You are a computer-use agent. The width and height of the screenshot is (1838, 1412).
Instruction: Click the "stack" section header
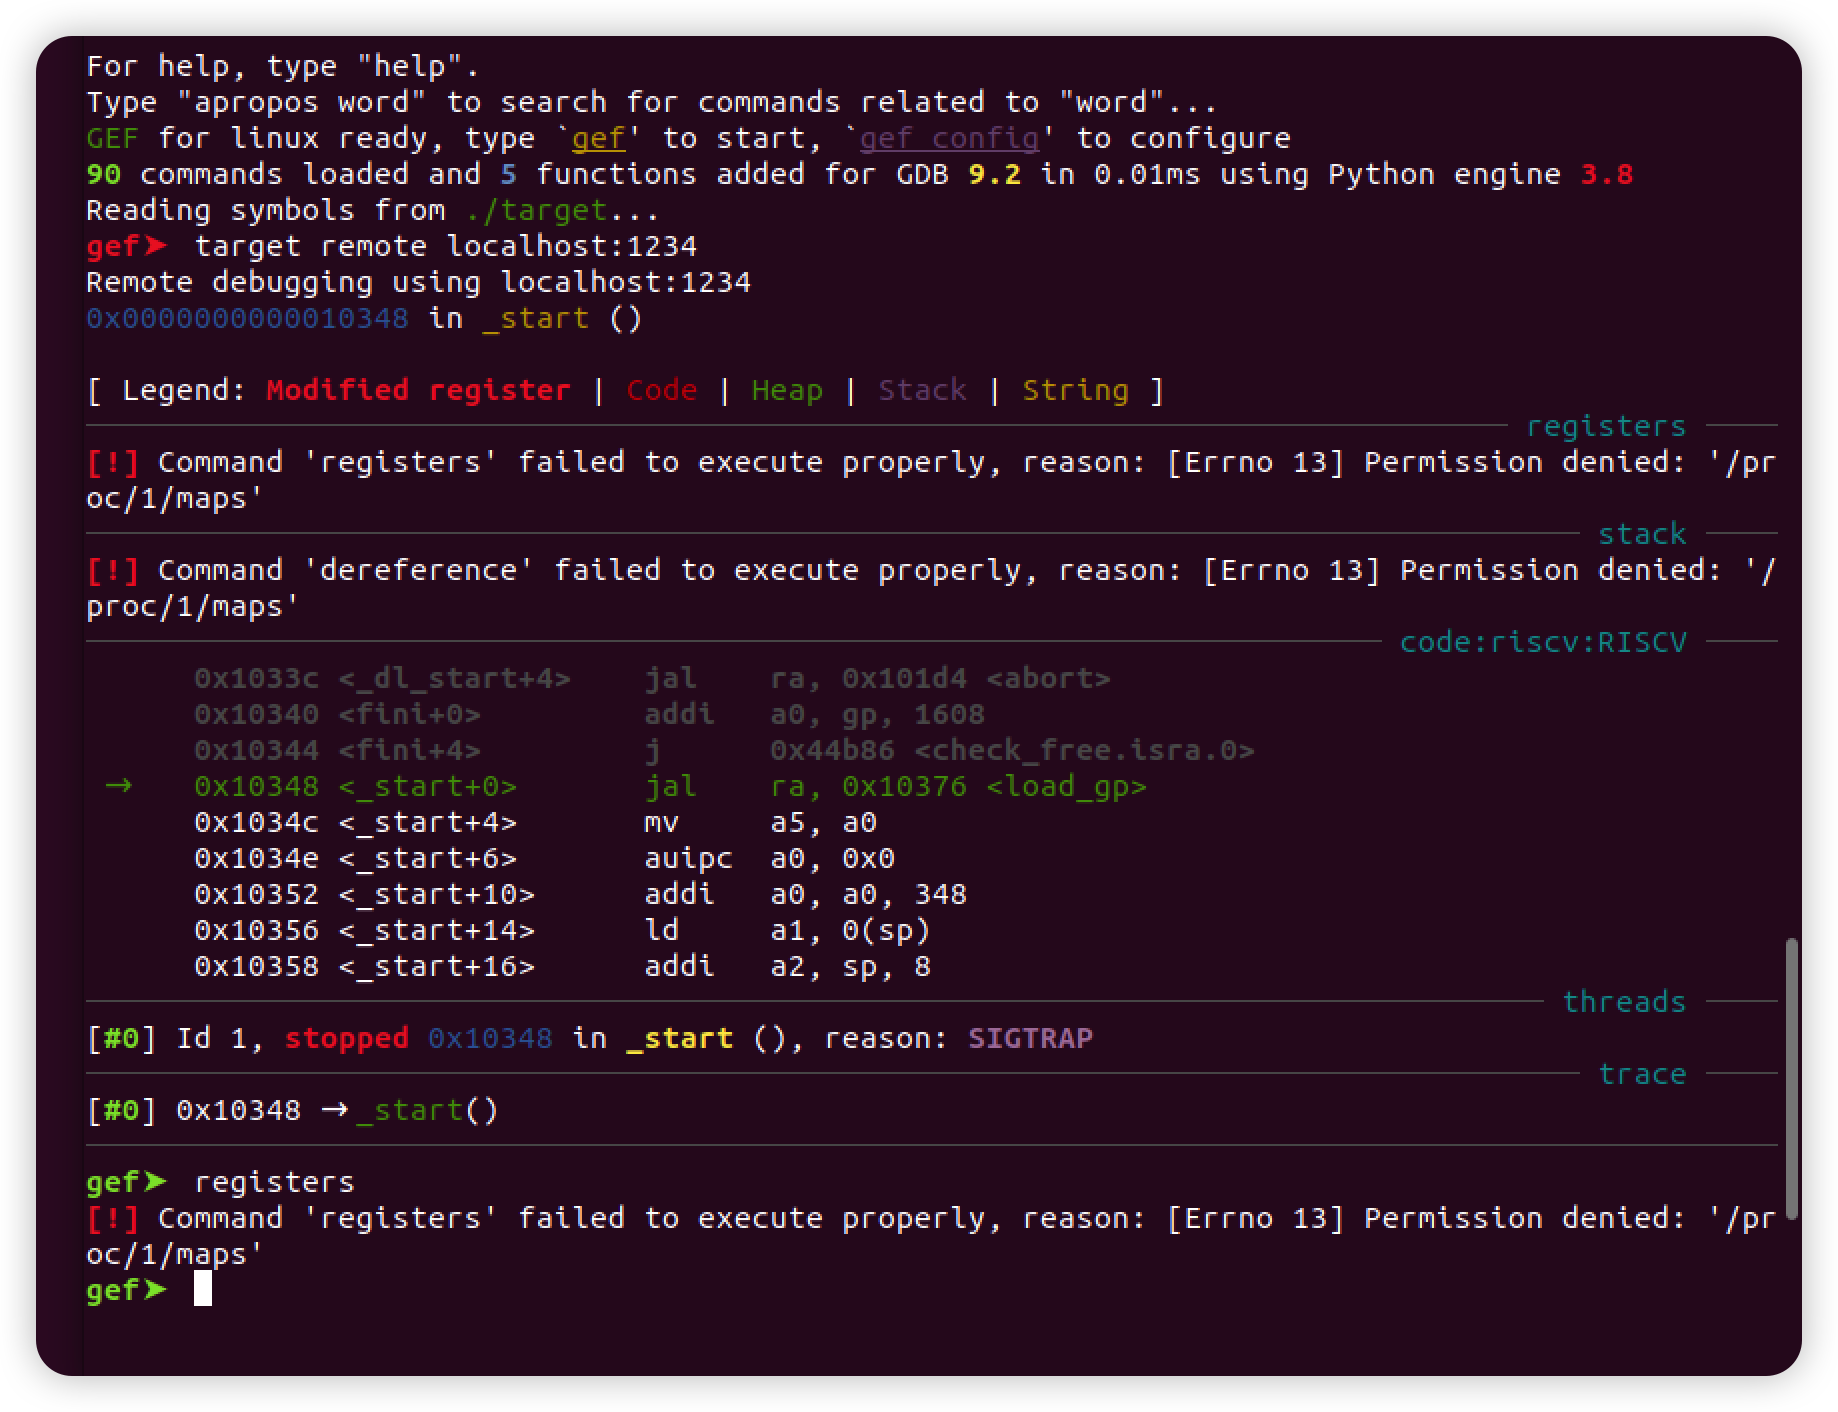click(1643, 533)
